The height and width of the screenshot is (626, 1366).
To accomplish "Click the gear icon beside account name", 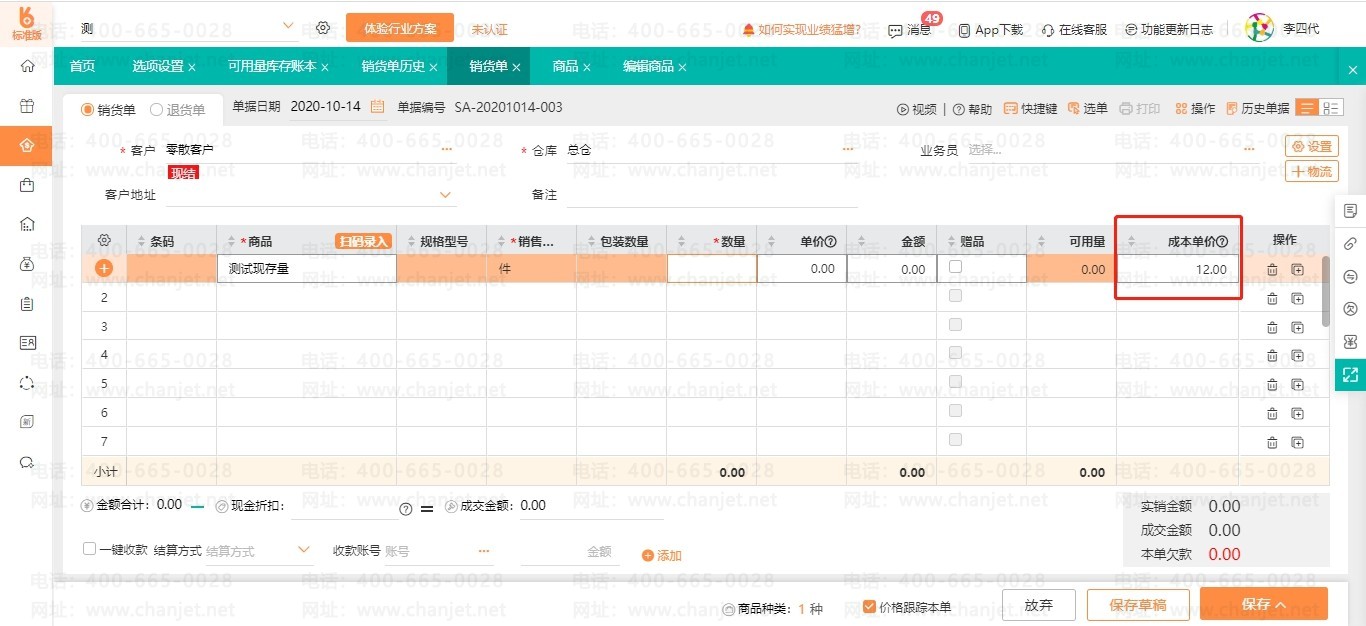I will coord(323,28).
